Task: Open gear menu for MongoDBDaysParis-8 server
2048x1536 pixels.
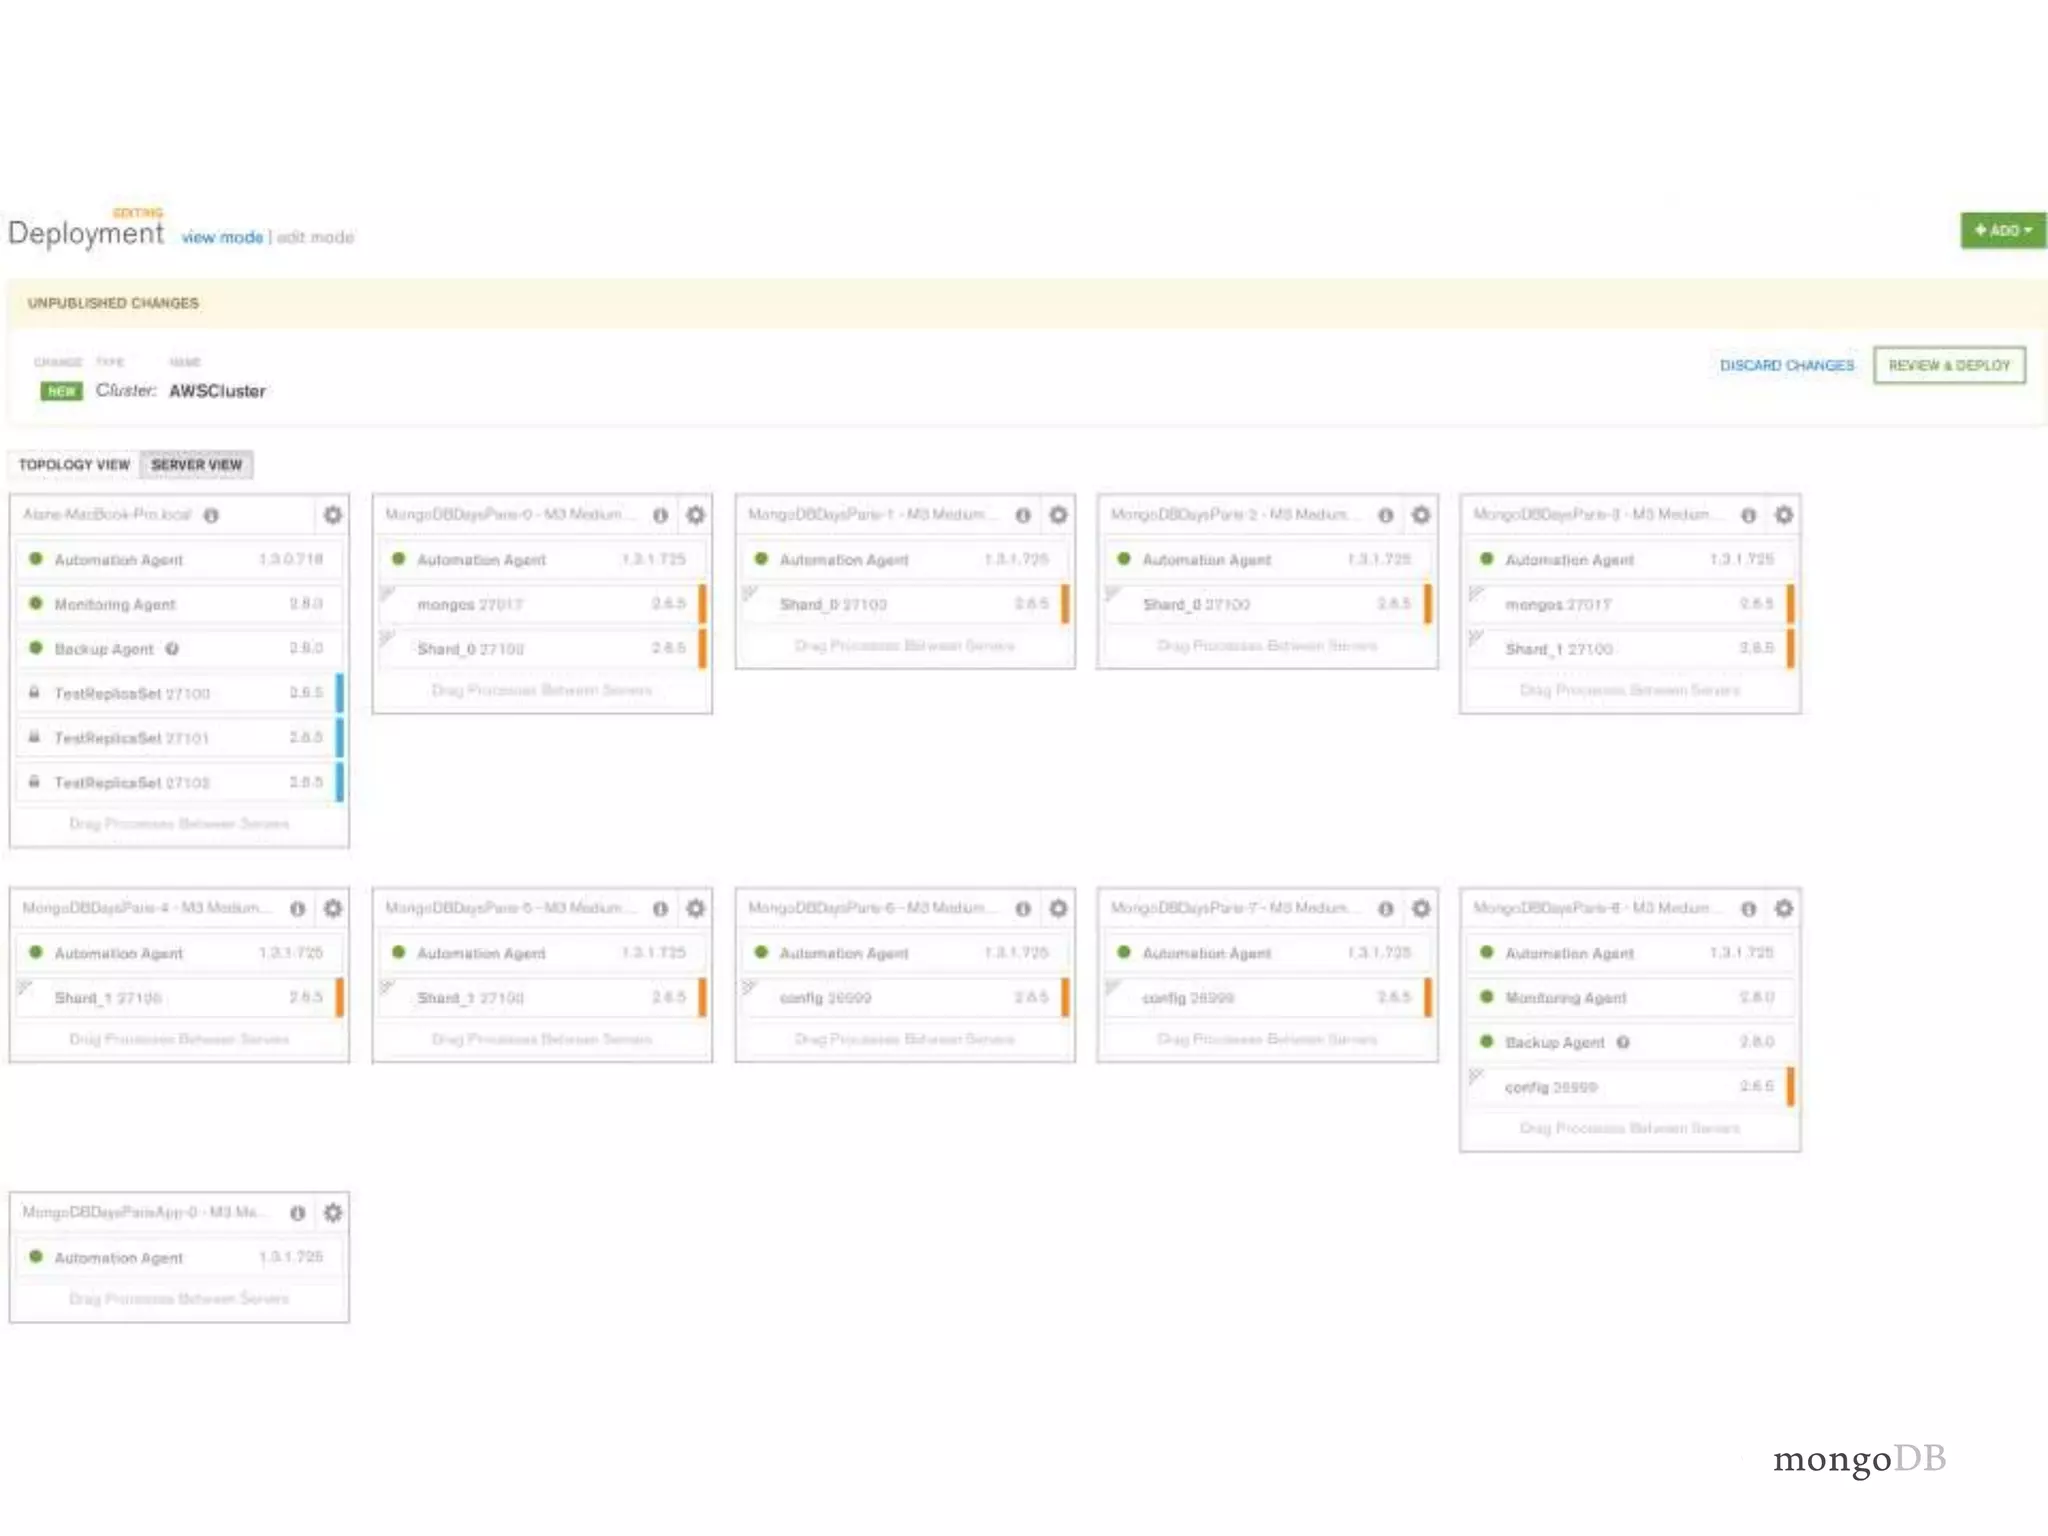Action: click(x=1784, y=908)
